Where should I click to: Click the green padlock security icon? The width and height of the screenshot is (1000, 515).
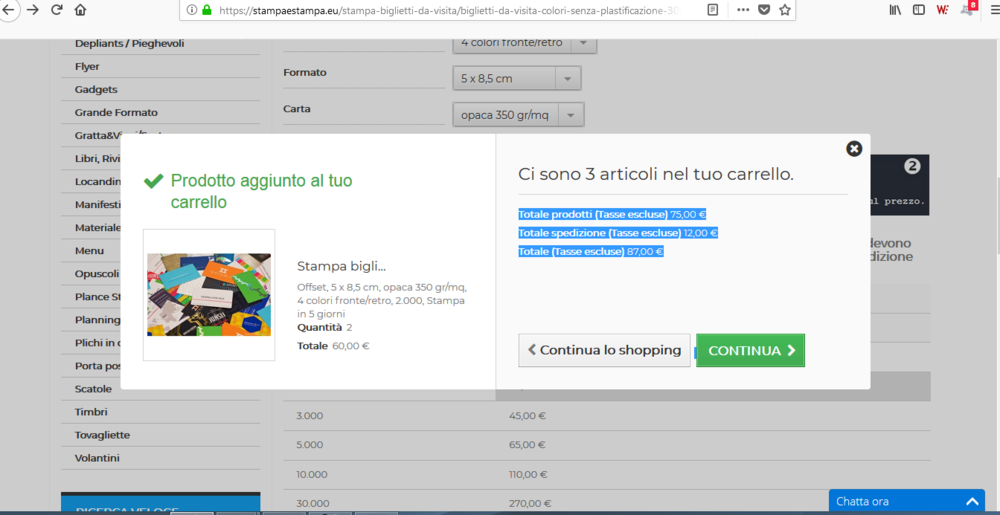tap(207, 10)
